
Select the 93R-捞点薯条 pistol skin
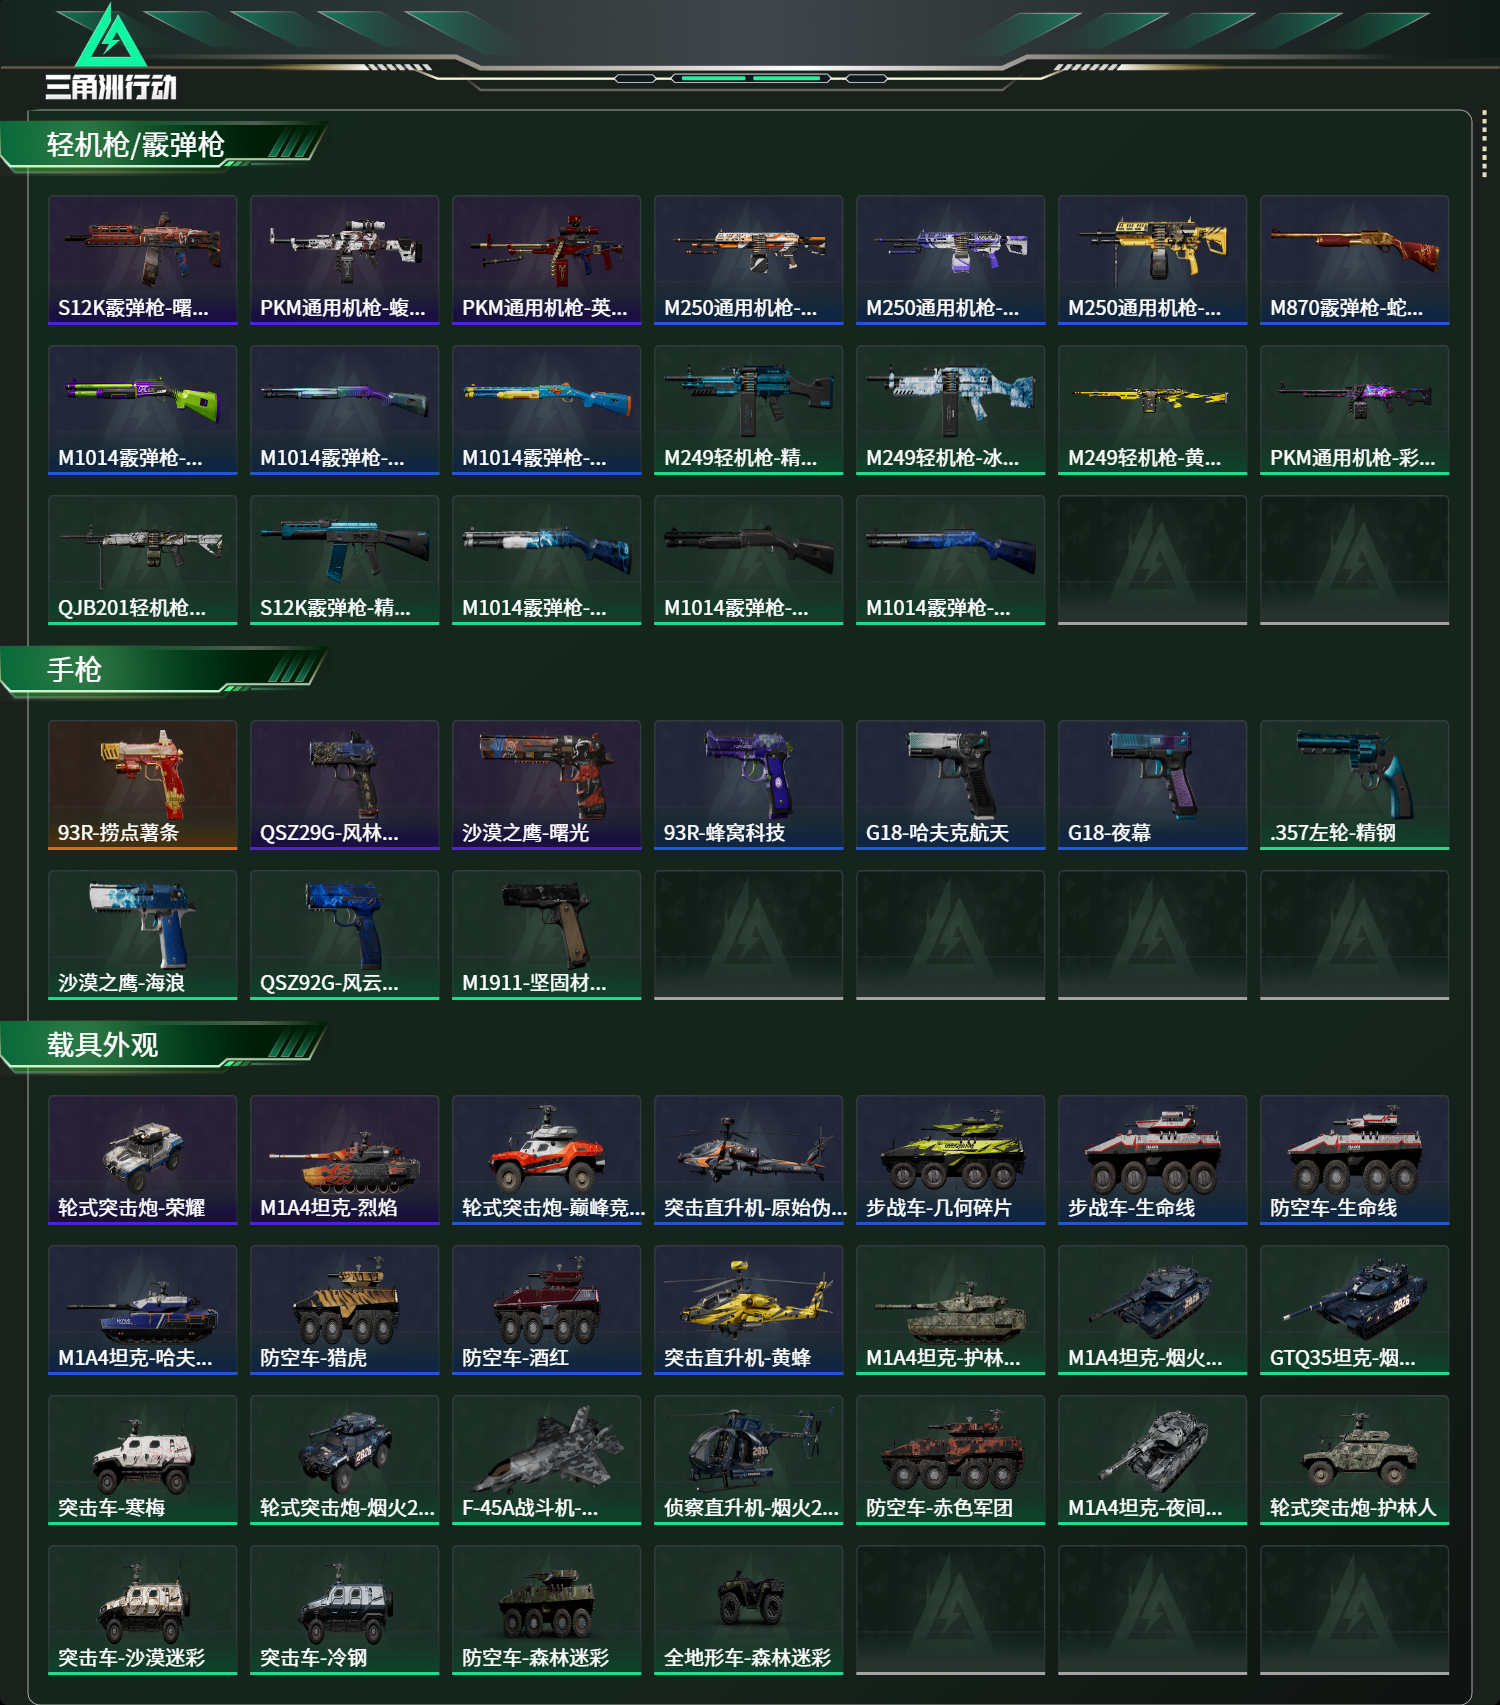click(x=143, y=785)
